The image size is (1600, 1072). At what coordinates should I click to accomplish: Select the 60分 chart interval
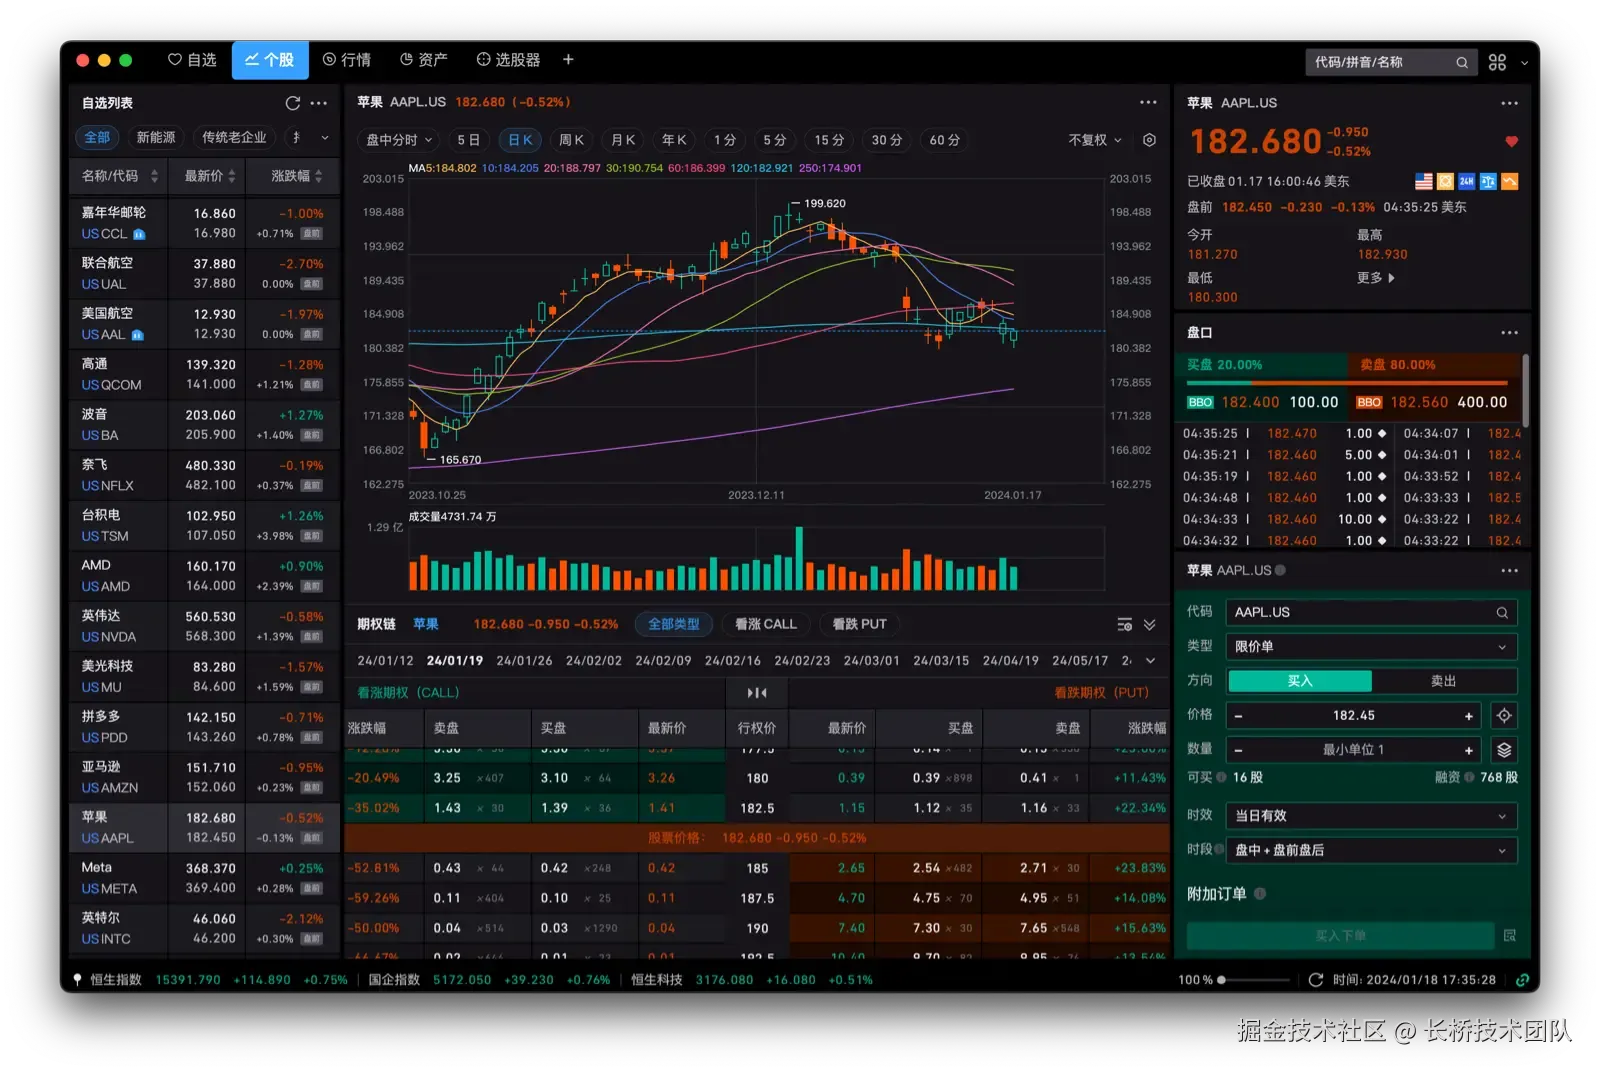tap(944, 140)
